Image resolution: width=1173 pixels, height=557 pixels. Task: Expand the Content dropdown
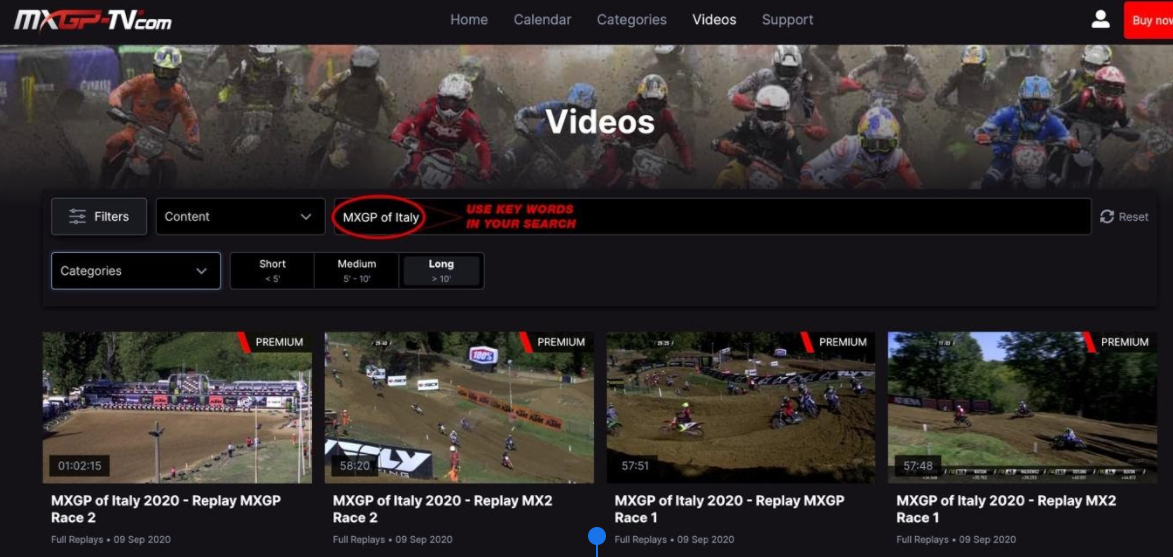click(x=238, y=216)
